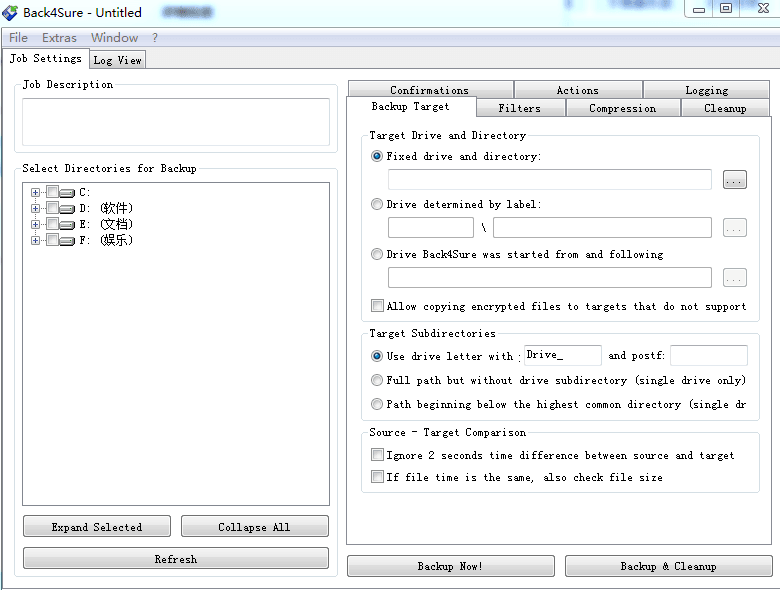Open the Window menu
The image size is (780, 590).
(114, 38)
